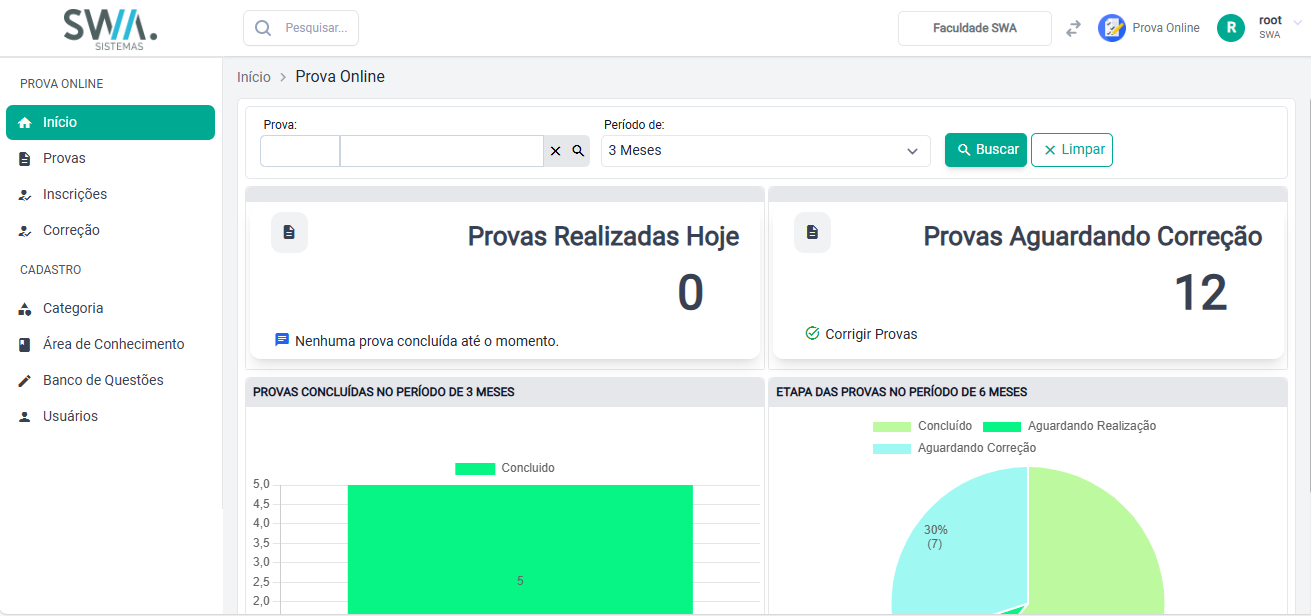Click the SWA Sistemas logo

tap(110, 29)
